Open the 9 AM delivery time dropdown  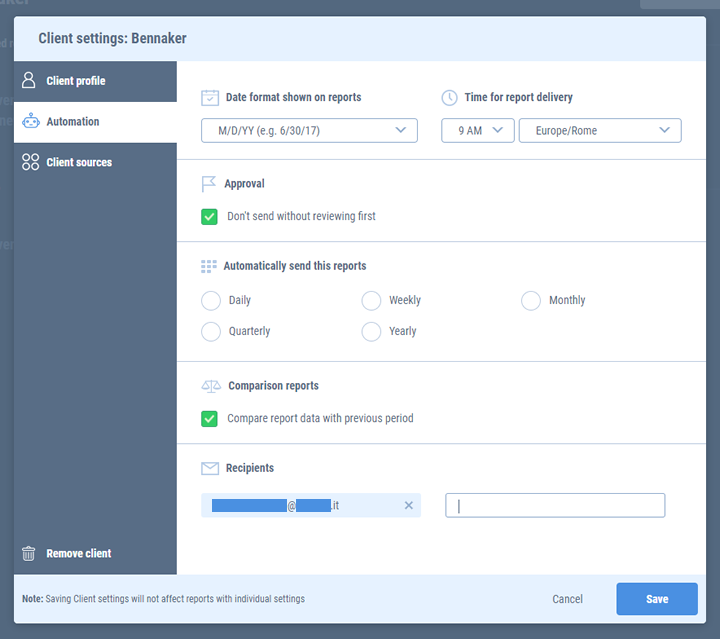[478, 130]
